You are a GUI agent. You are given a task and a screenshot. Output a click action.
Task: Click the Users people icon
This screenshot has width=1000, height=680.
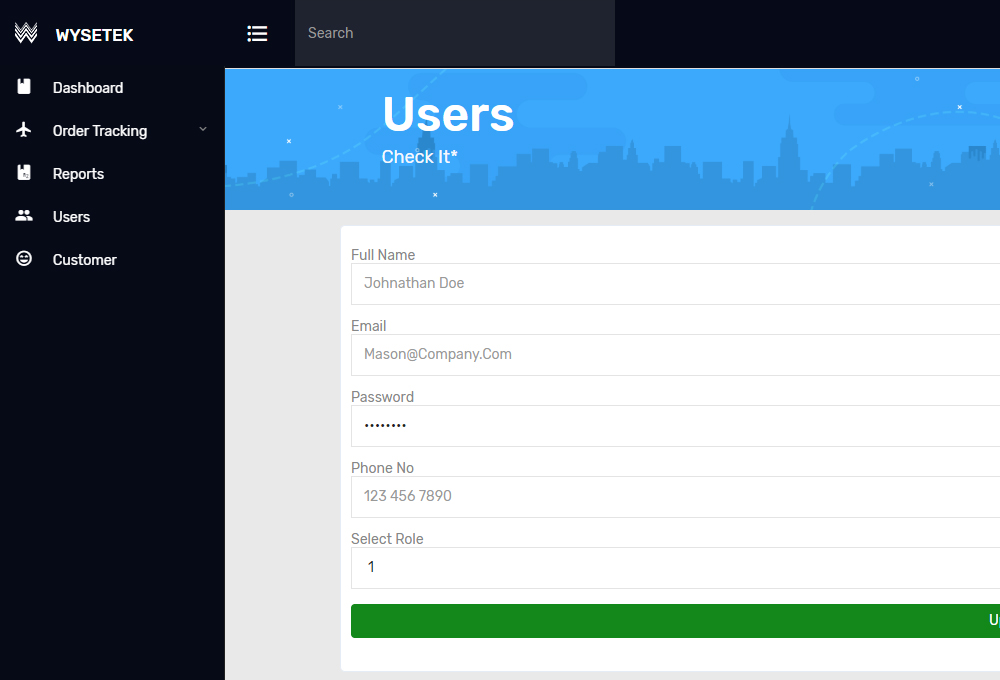coord(24,216)
